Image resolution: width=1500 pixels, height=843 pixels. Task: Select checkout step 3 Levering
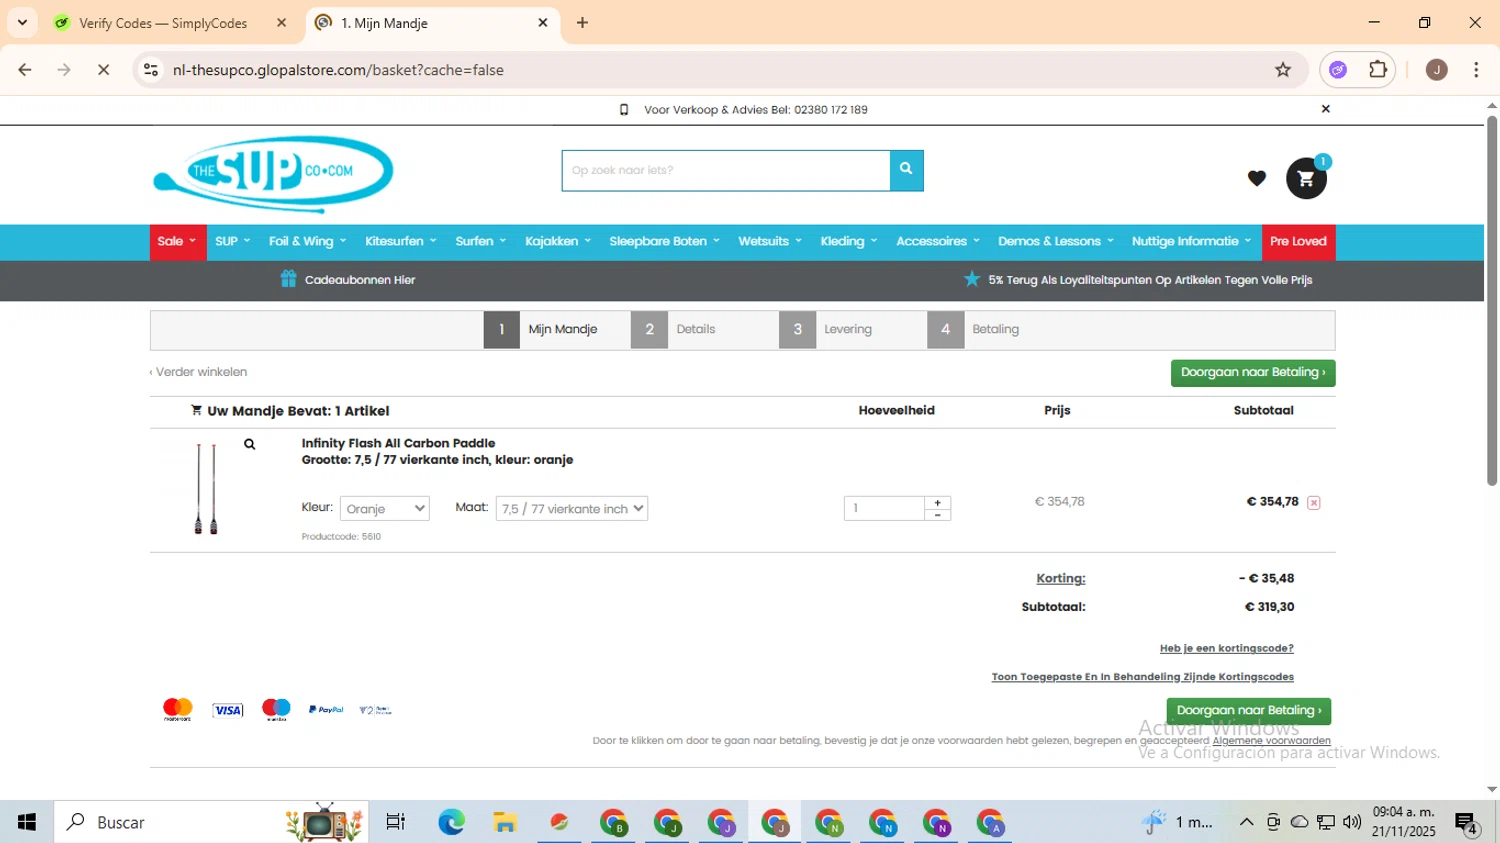827,329
